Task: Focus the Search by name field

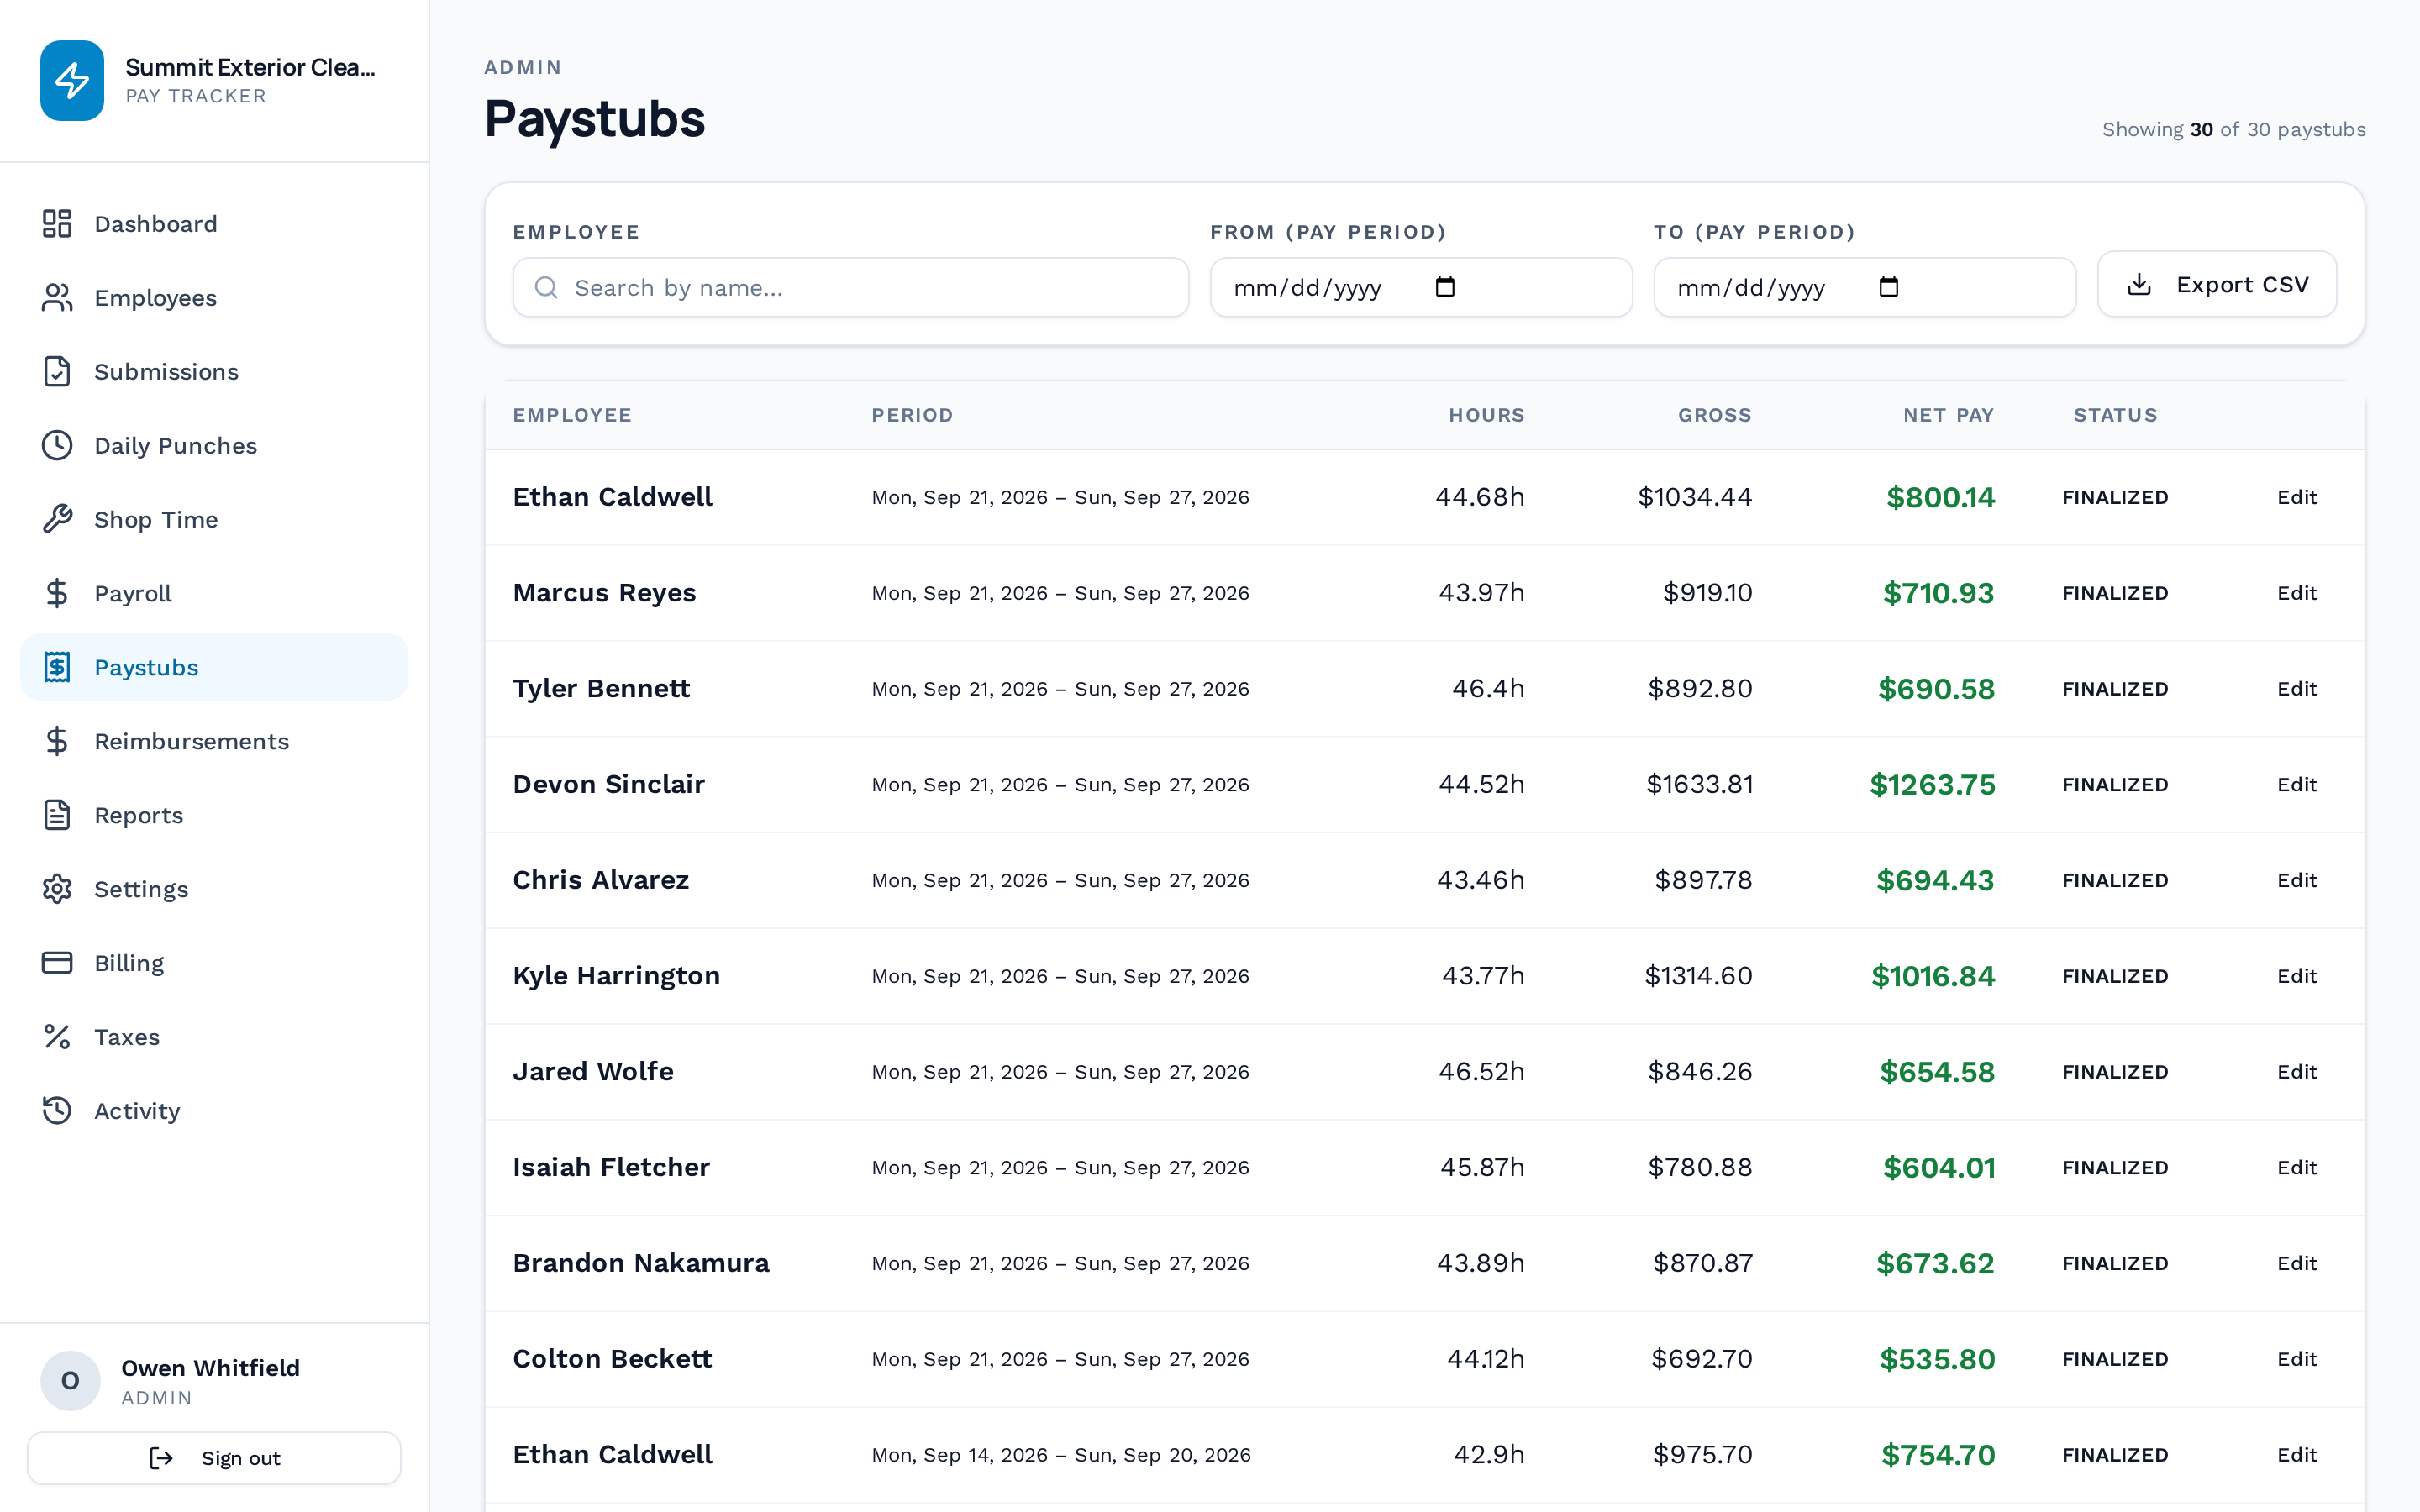Action: 850,288
